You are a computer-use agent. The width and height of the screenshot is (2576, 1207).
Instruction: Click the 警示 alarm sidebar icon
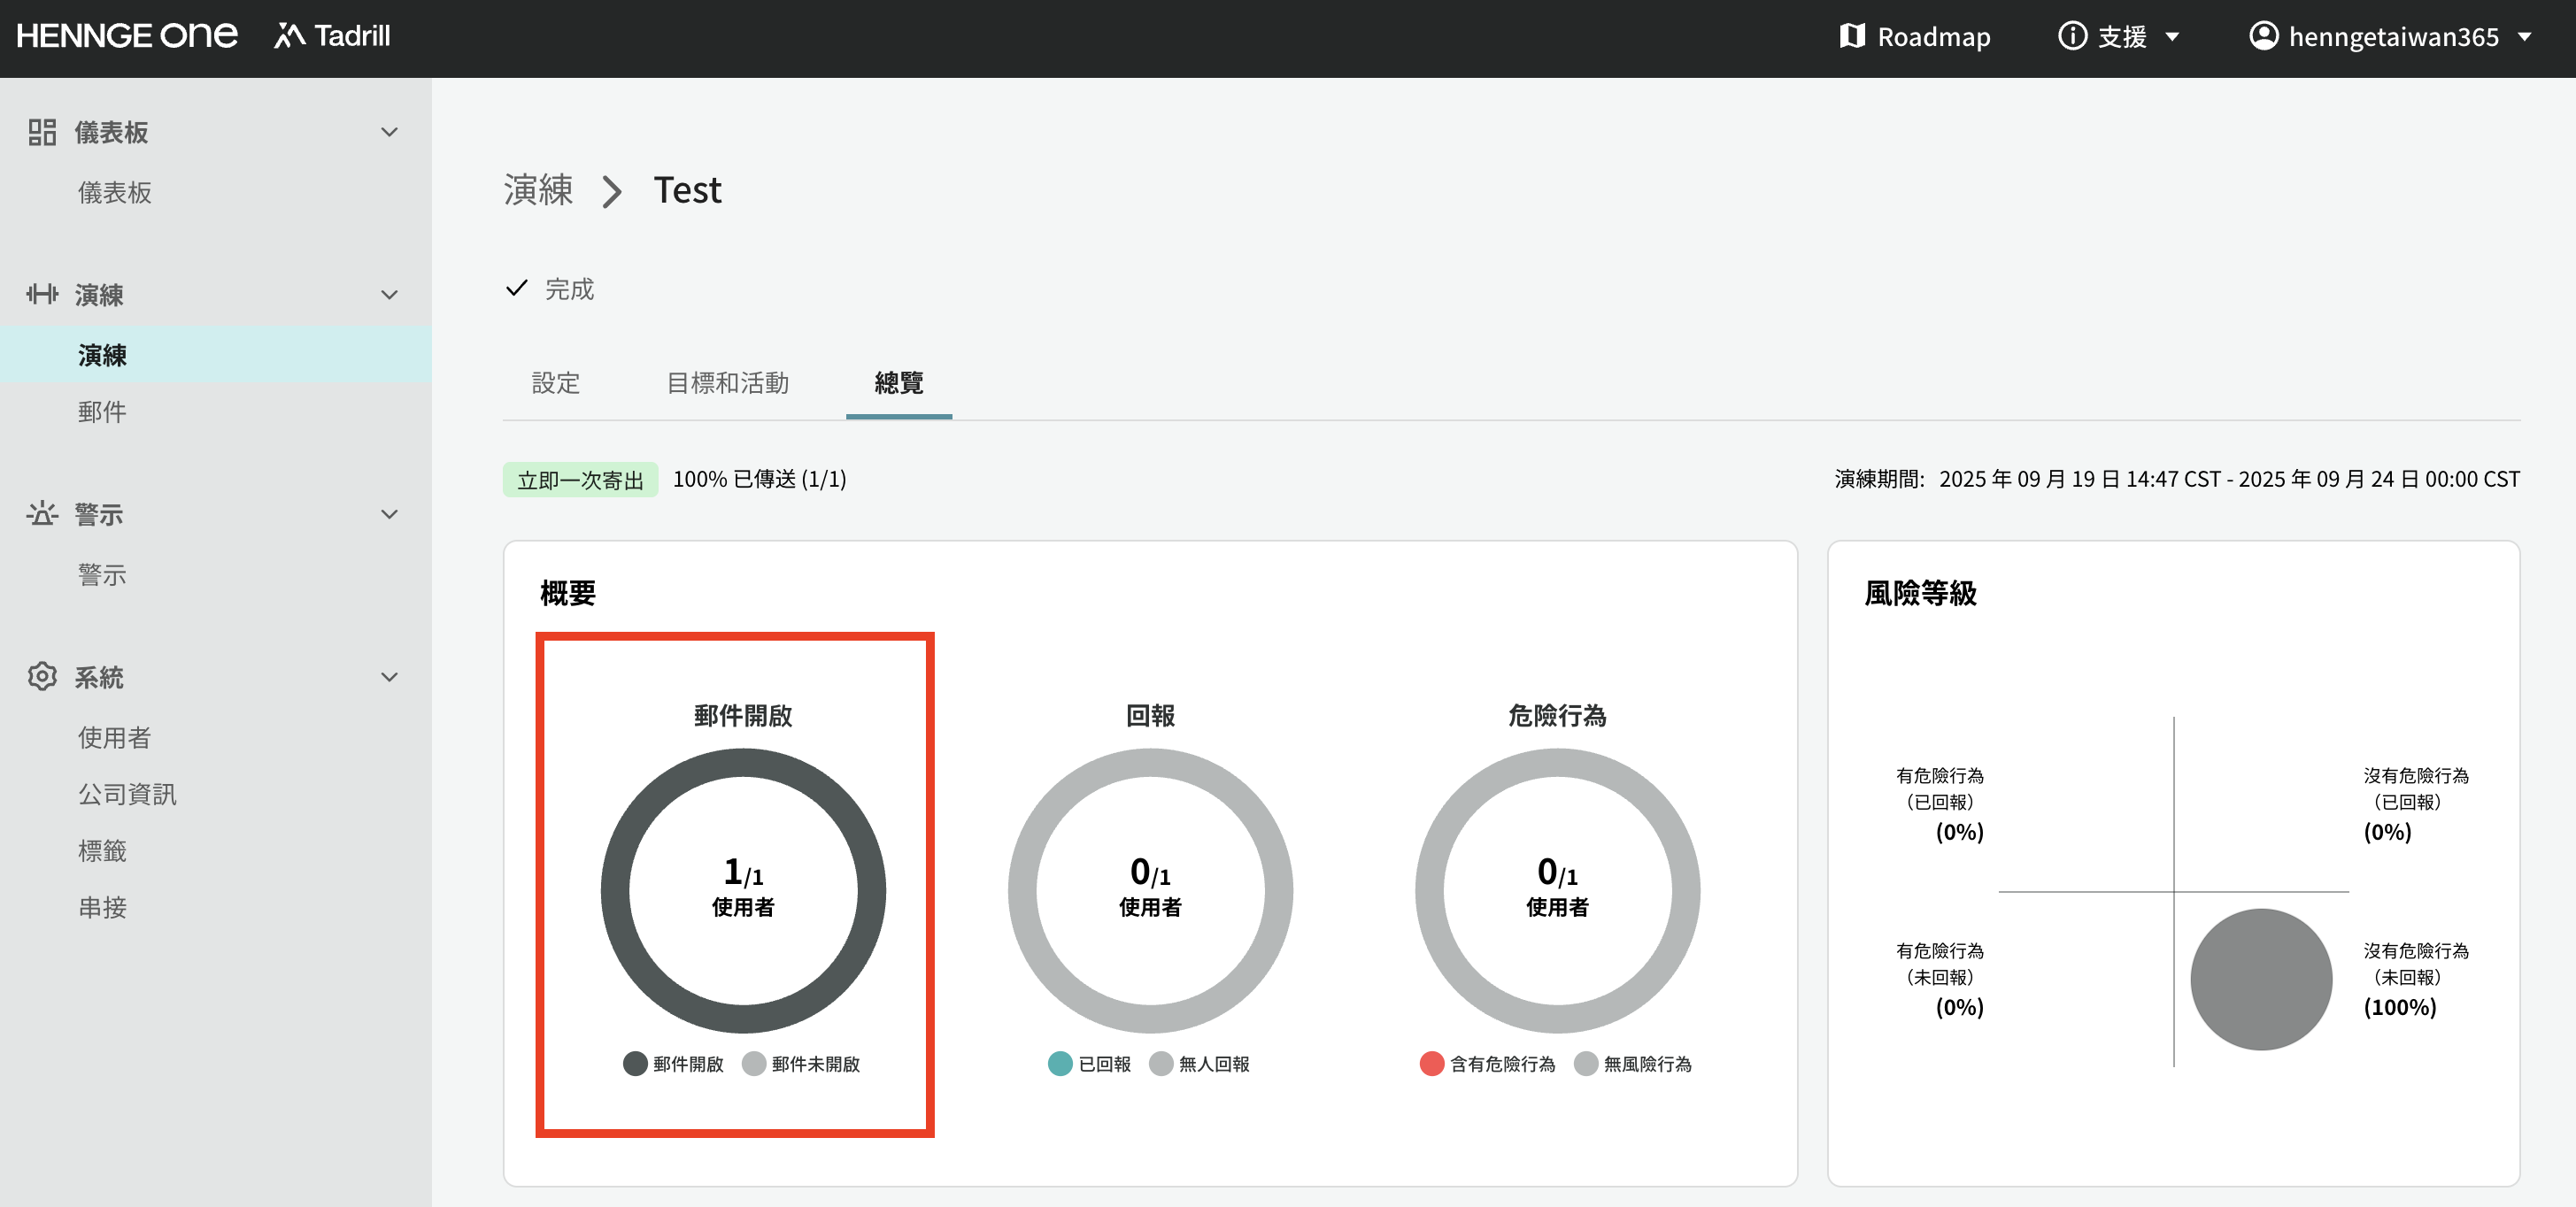point(42,514)
